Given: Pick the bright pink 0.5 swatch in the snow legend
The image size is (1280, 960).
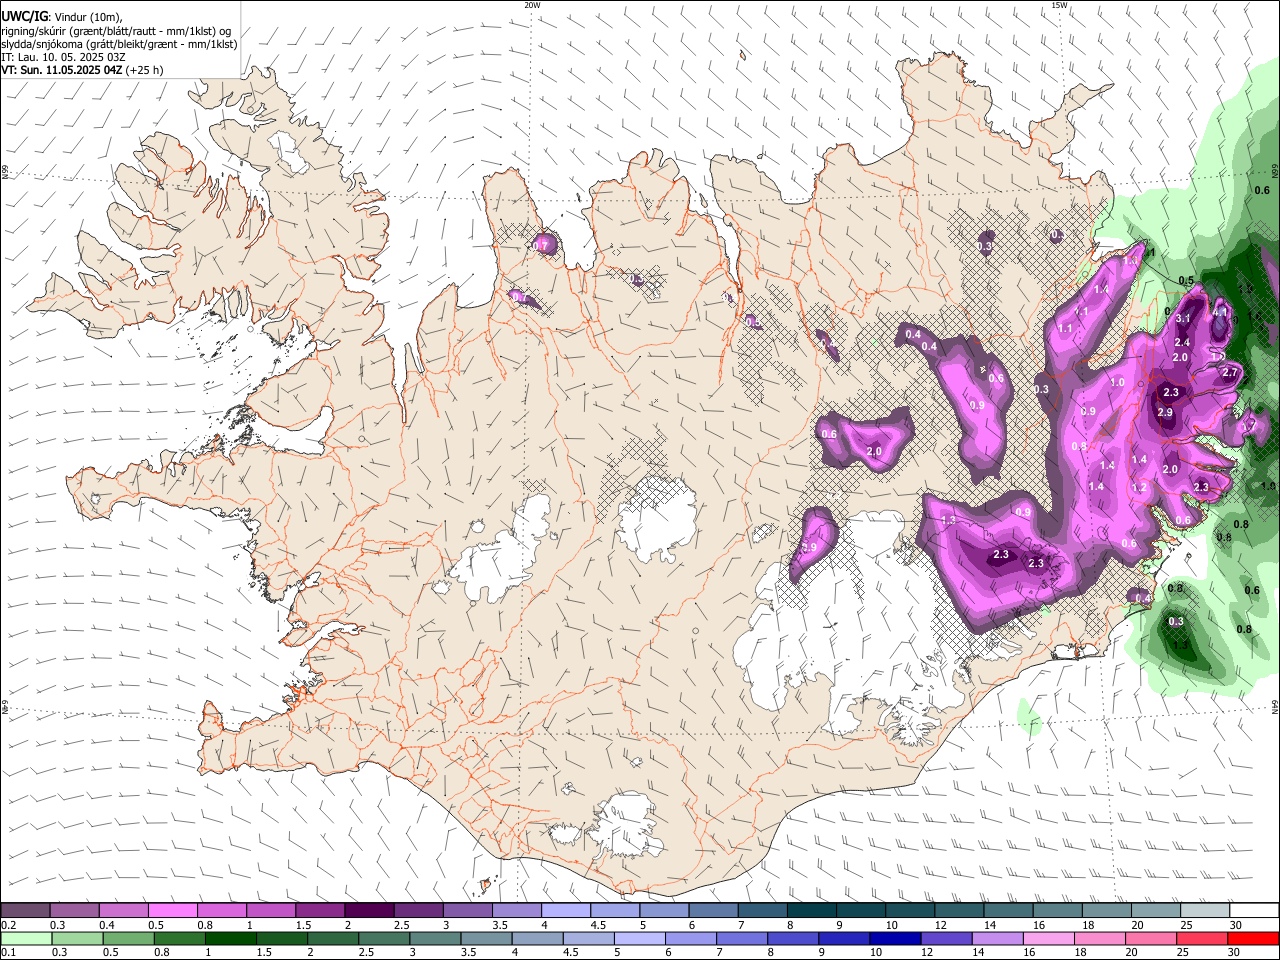Looking at the screenshot, I should (172, 911).
